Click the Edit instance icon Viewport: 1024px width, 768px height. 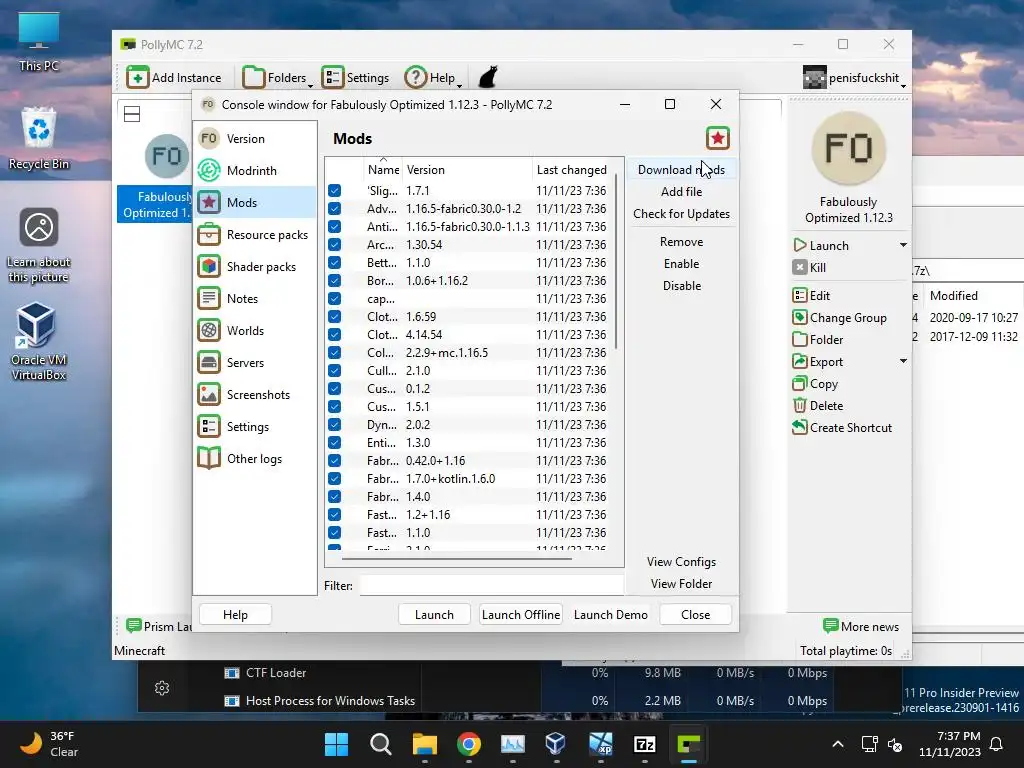tap(799, 295)
